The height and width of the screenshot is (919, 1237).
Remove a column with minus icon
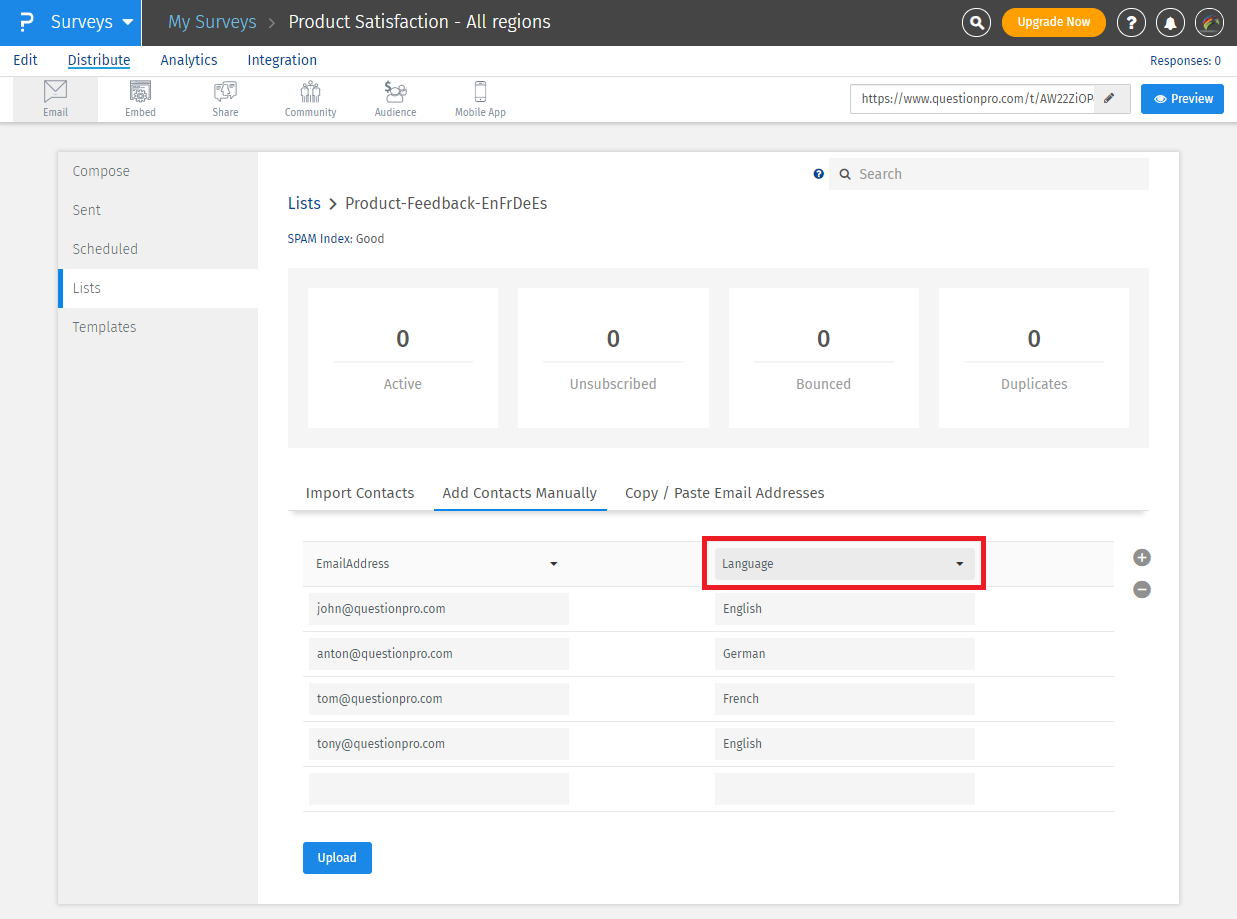1142,590
